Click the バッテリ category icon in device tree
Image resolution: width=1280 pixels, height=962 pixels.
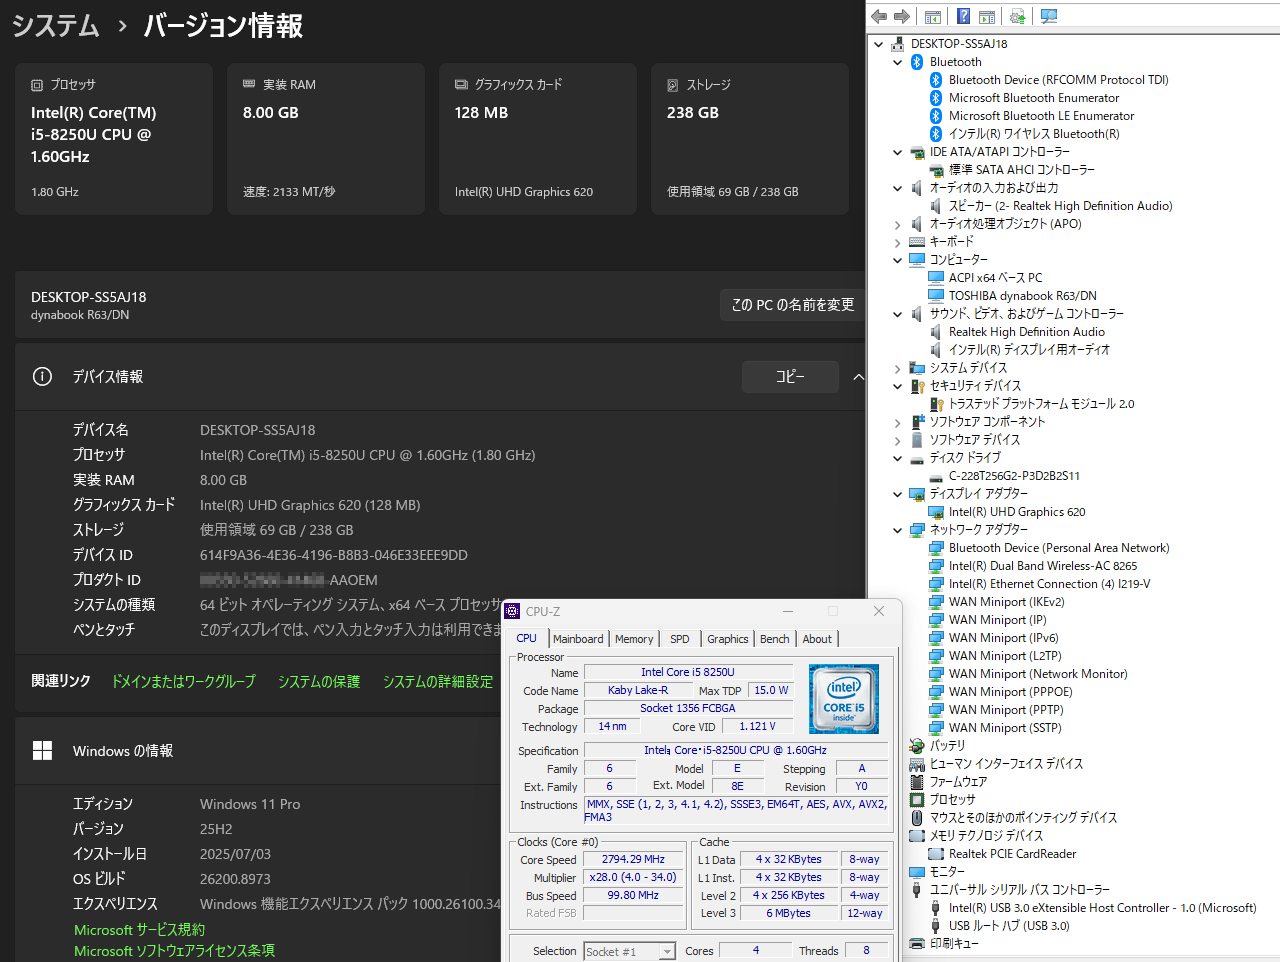917,745
